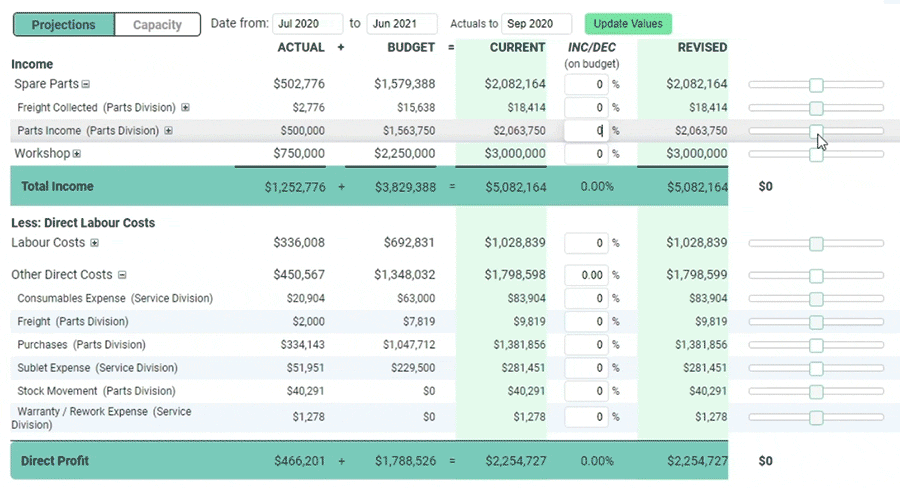
Task: Click the Stock Movement slider handle
Action: [816, 392]
